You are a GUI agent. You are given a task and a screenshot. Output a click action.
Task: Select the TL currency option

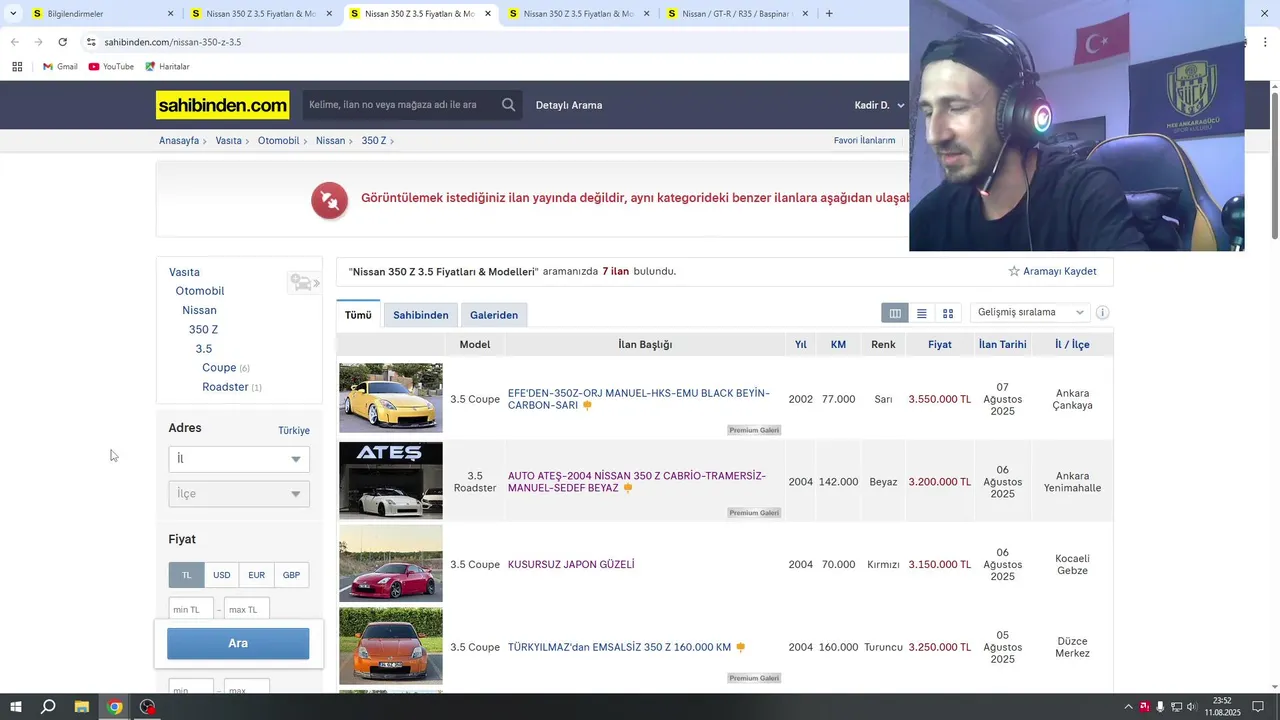click(186, 575)
